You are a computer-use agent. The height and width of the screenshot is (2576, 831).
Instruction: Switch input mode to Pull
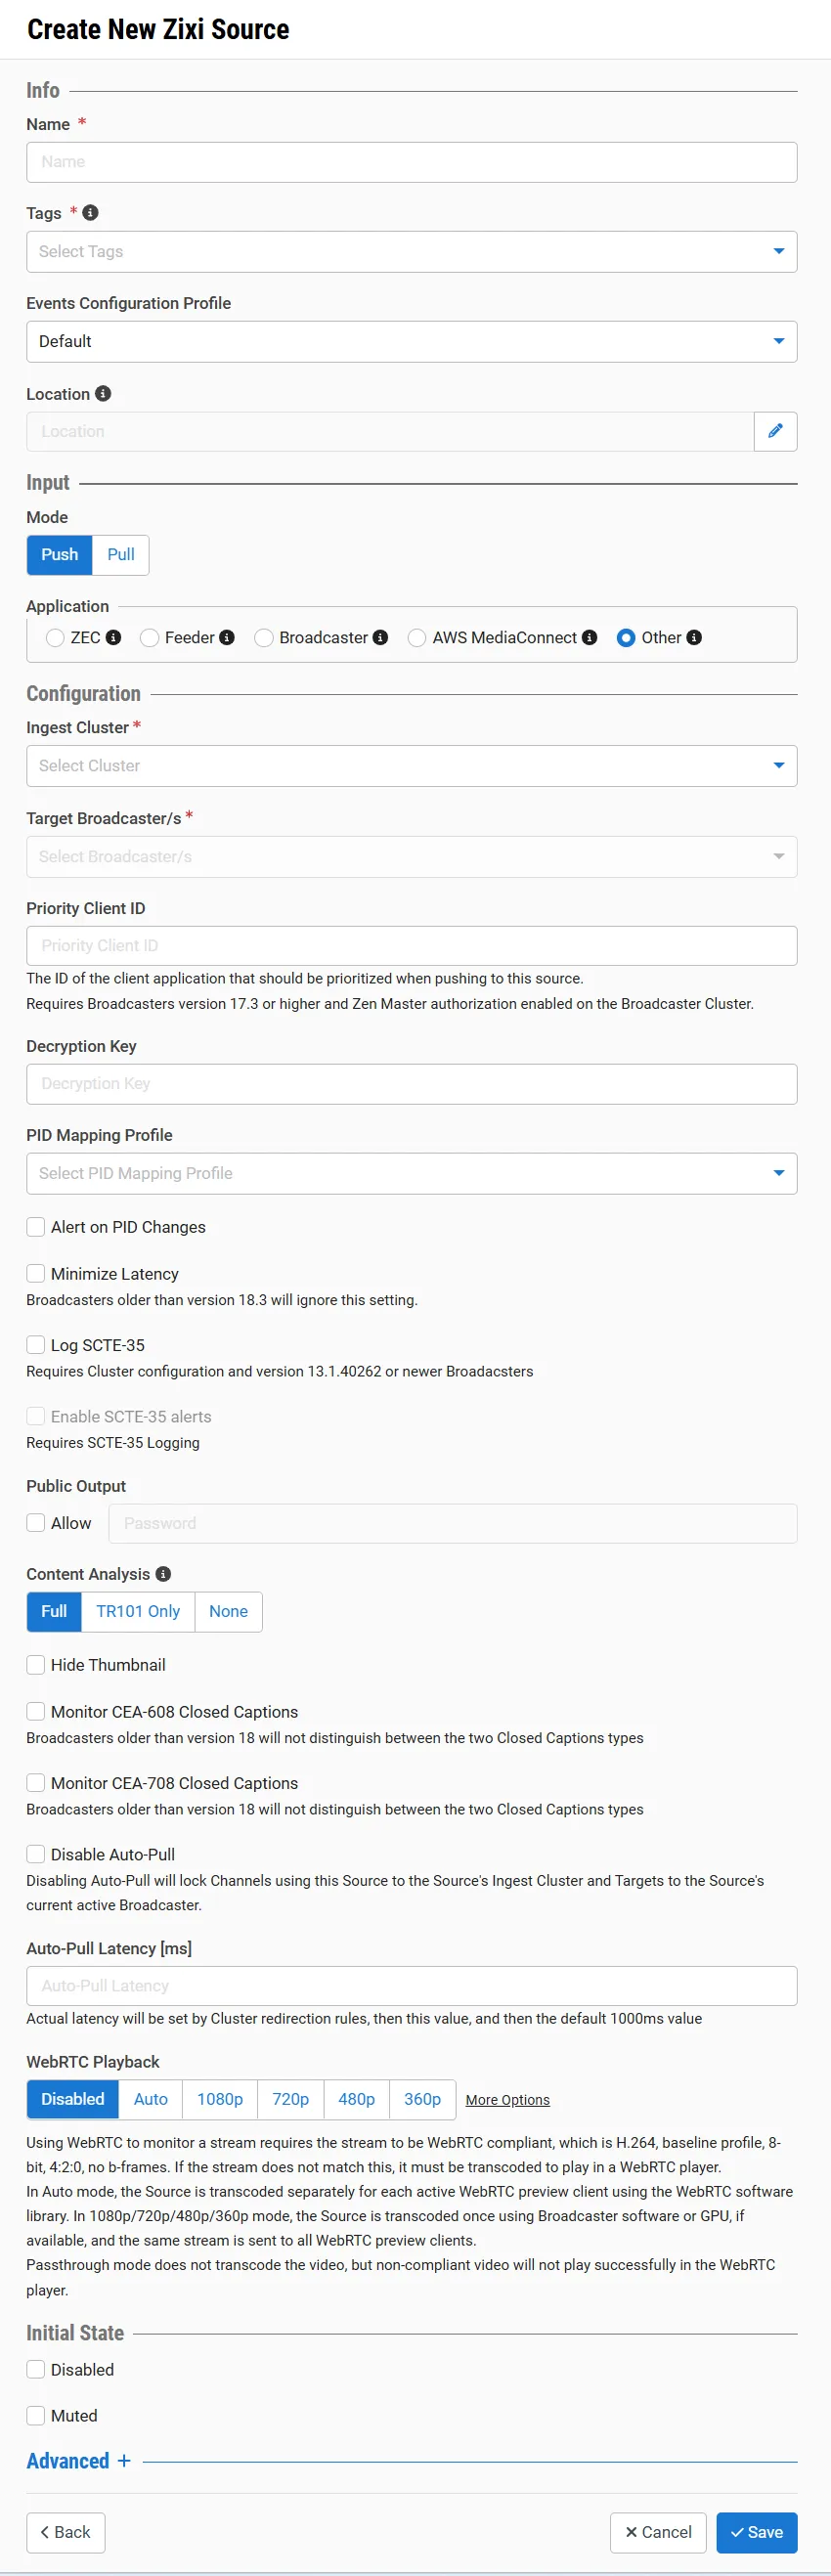tap(121, 555)
